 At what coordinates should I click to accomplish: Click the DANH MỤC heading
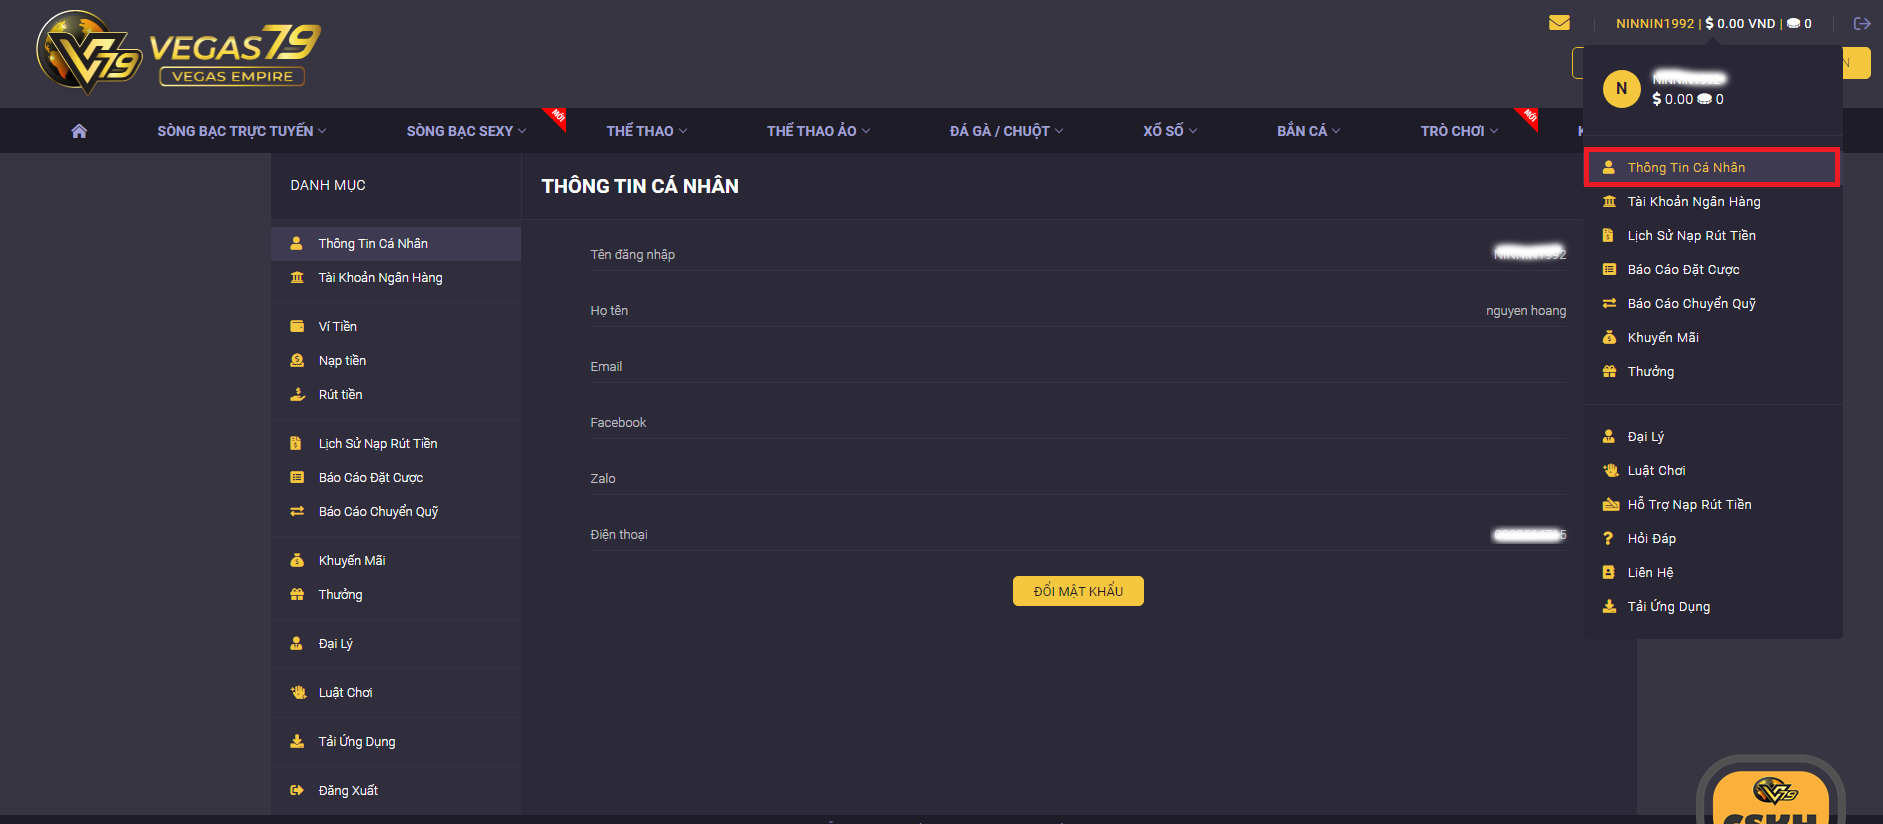328,185
